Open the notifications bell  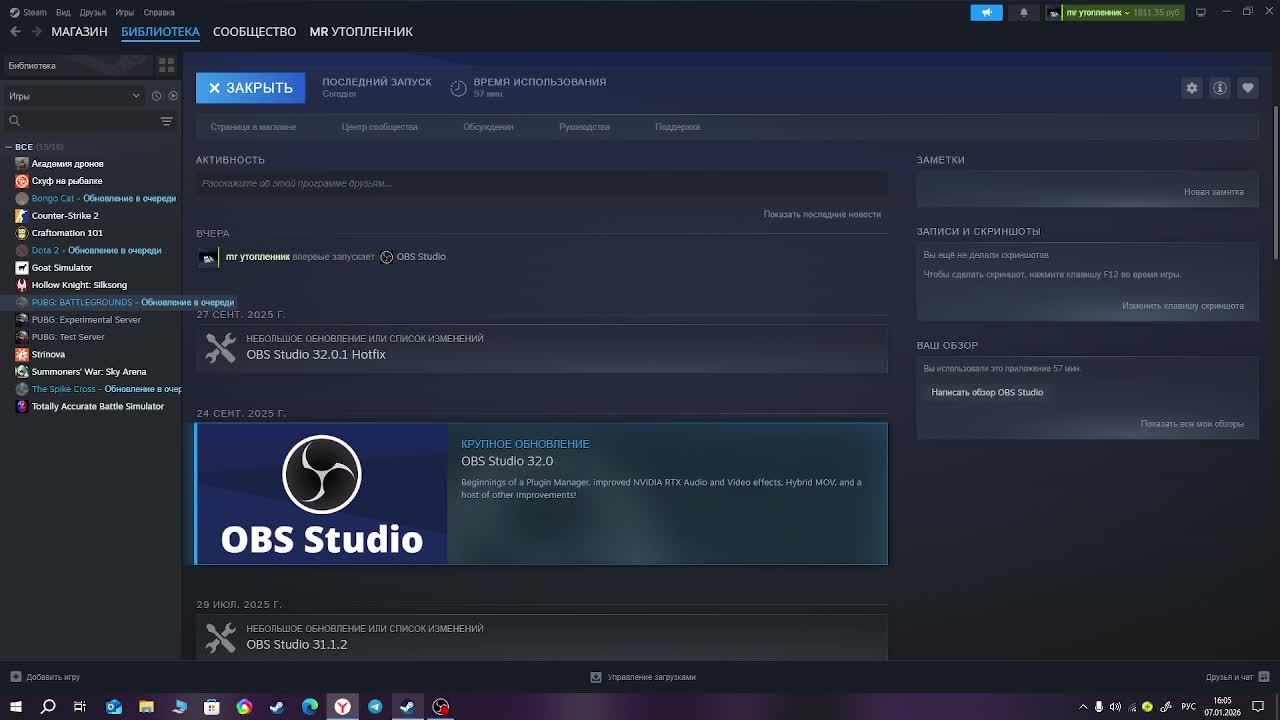pos(1023,12)
